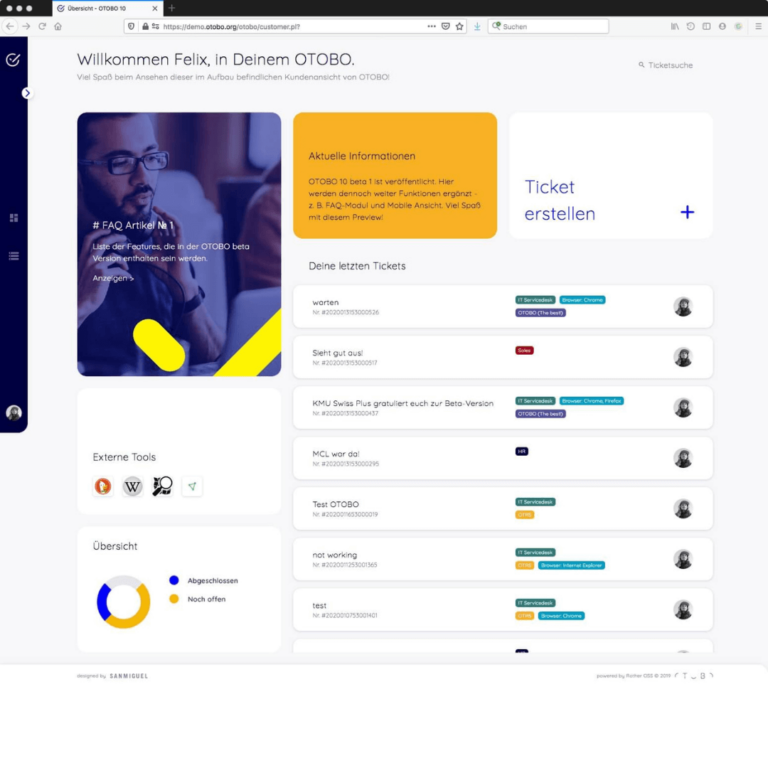Click the avatar on the Test OTOBO ticket
Viewport: 768px width, 768px height.
[x=683, y=508]
